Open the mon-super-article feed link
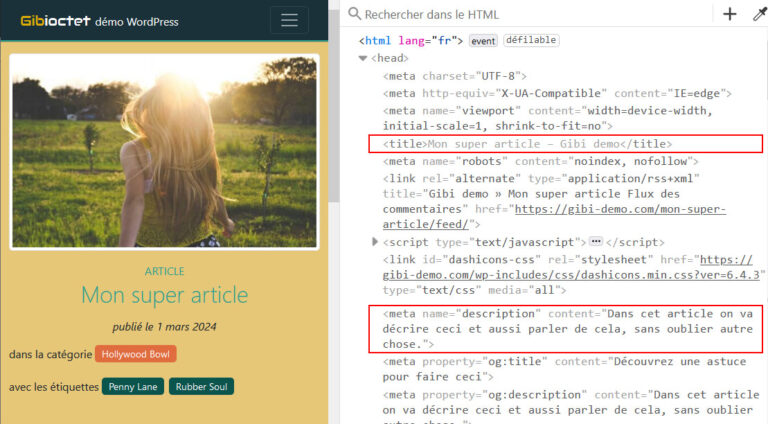This screenshot has height=424, width=768. click(x=554, y=216)
